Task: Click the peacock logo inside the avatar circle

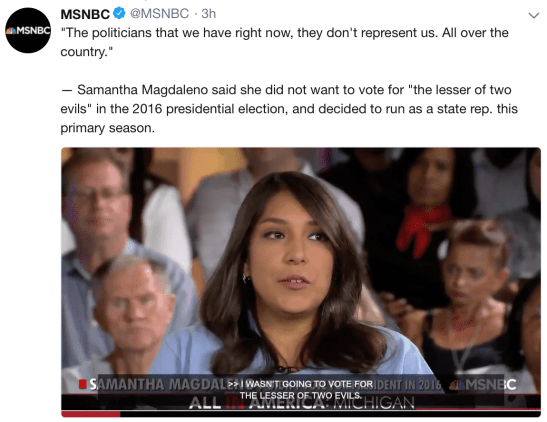Action: pyautogui.click(x=11, y=31)
